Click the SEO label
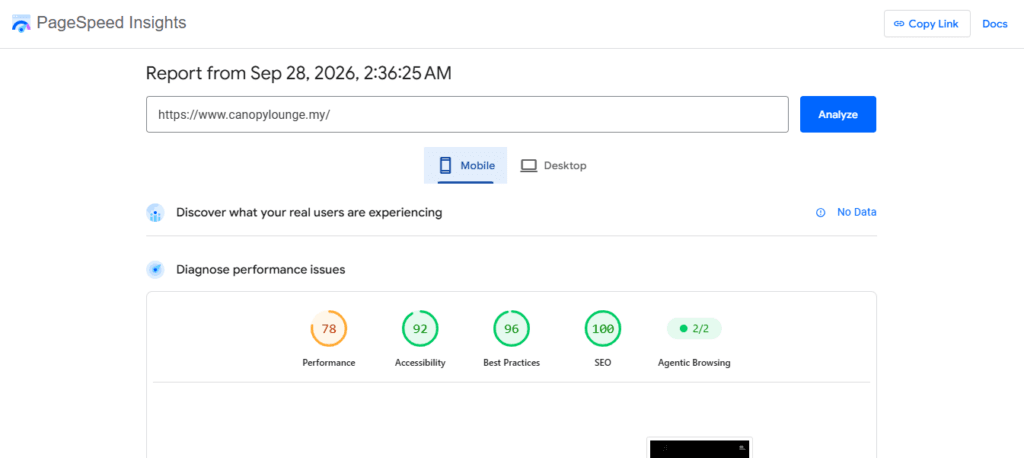 603,363
